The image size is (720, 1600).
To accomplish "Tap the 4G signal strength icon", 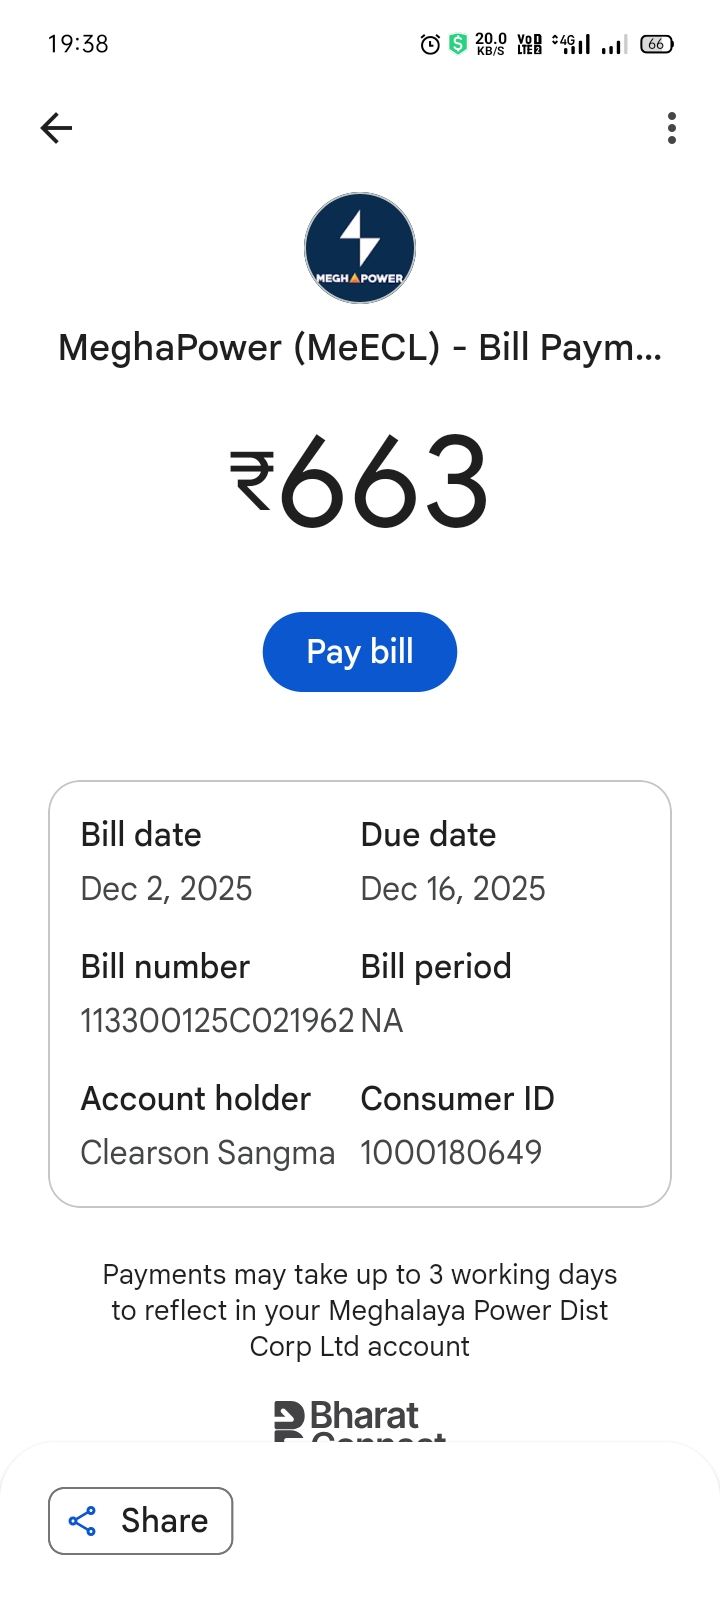I will 572,44.
